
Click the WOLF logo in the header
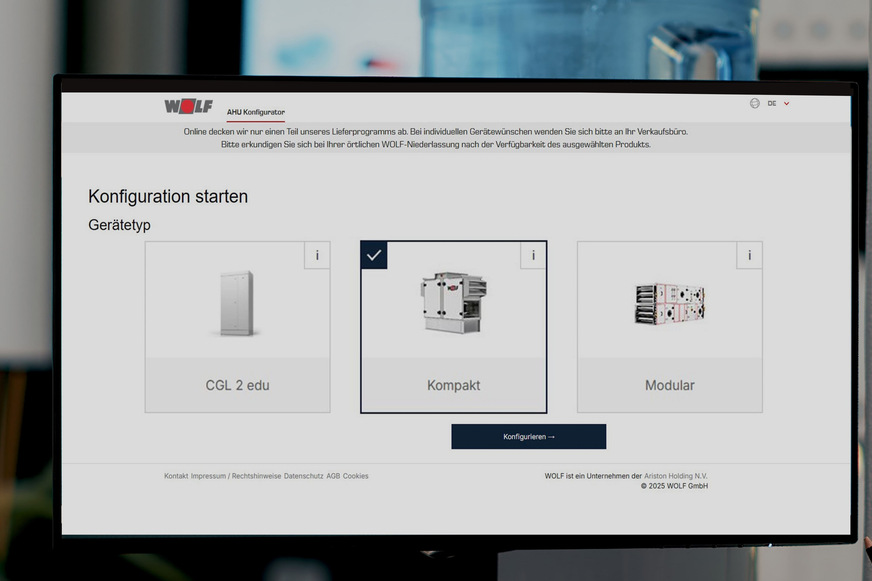click(x=188, y=106)
